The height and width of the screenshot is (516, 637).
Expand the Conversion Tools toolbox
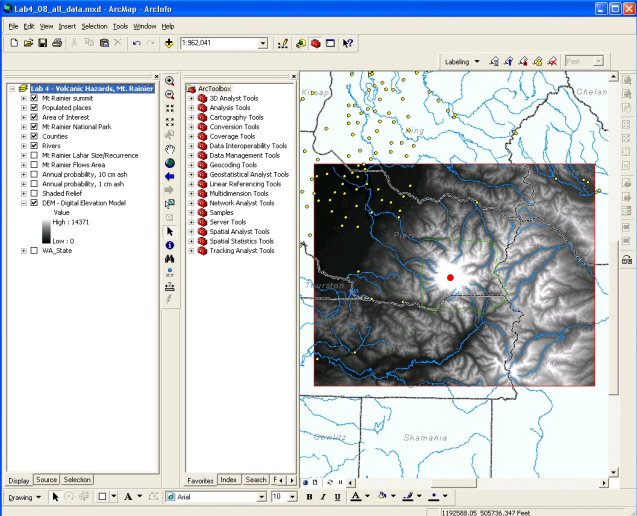coord(191,127)
